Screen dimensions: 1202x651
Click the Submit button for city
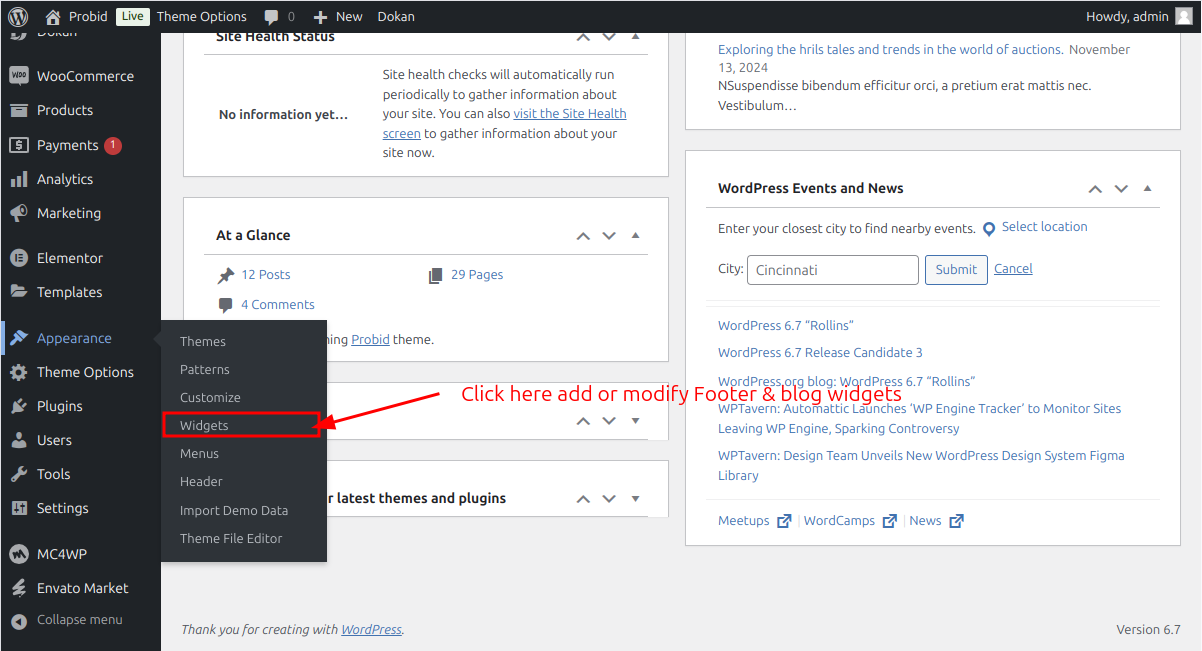(x=956, y=269)
